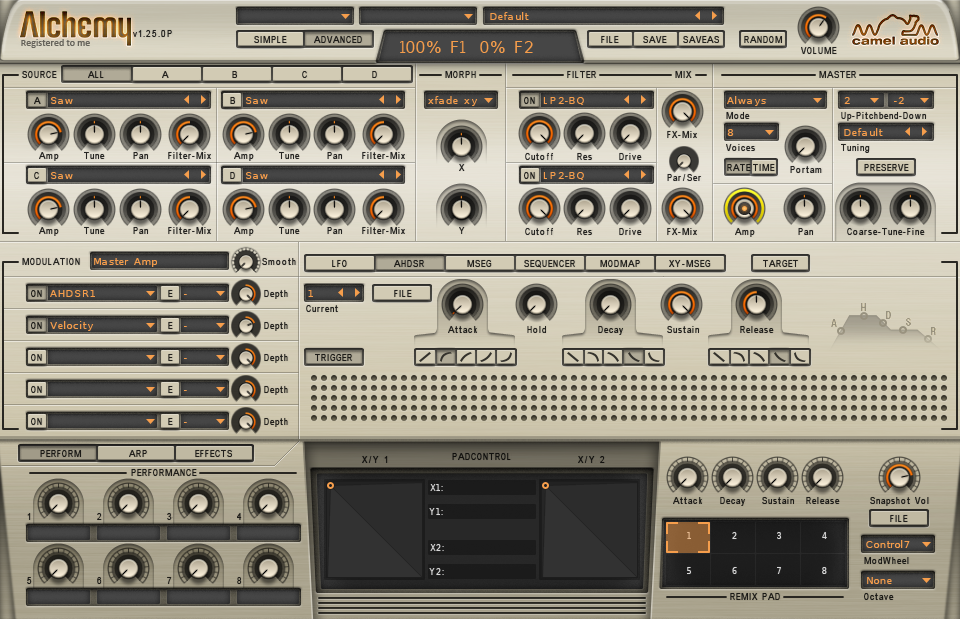Image resolution: width=960 pixels, height=619 pixels.
Task: Click the TARGET button
Action: [780, 264]
